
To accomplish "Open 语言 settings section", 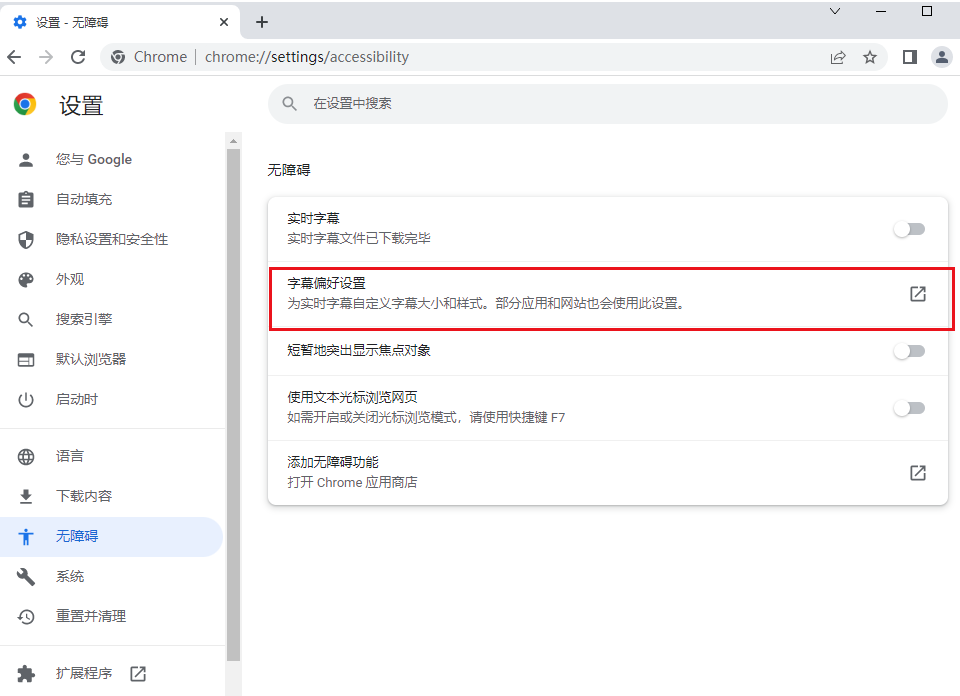I will [111, 457].
